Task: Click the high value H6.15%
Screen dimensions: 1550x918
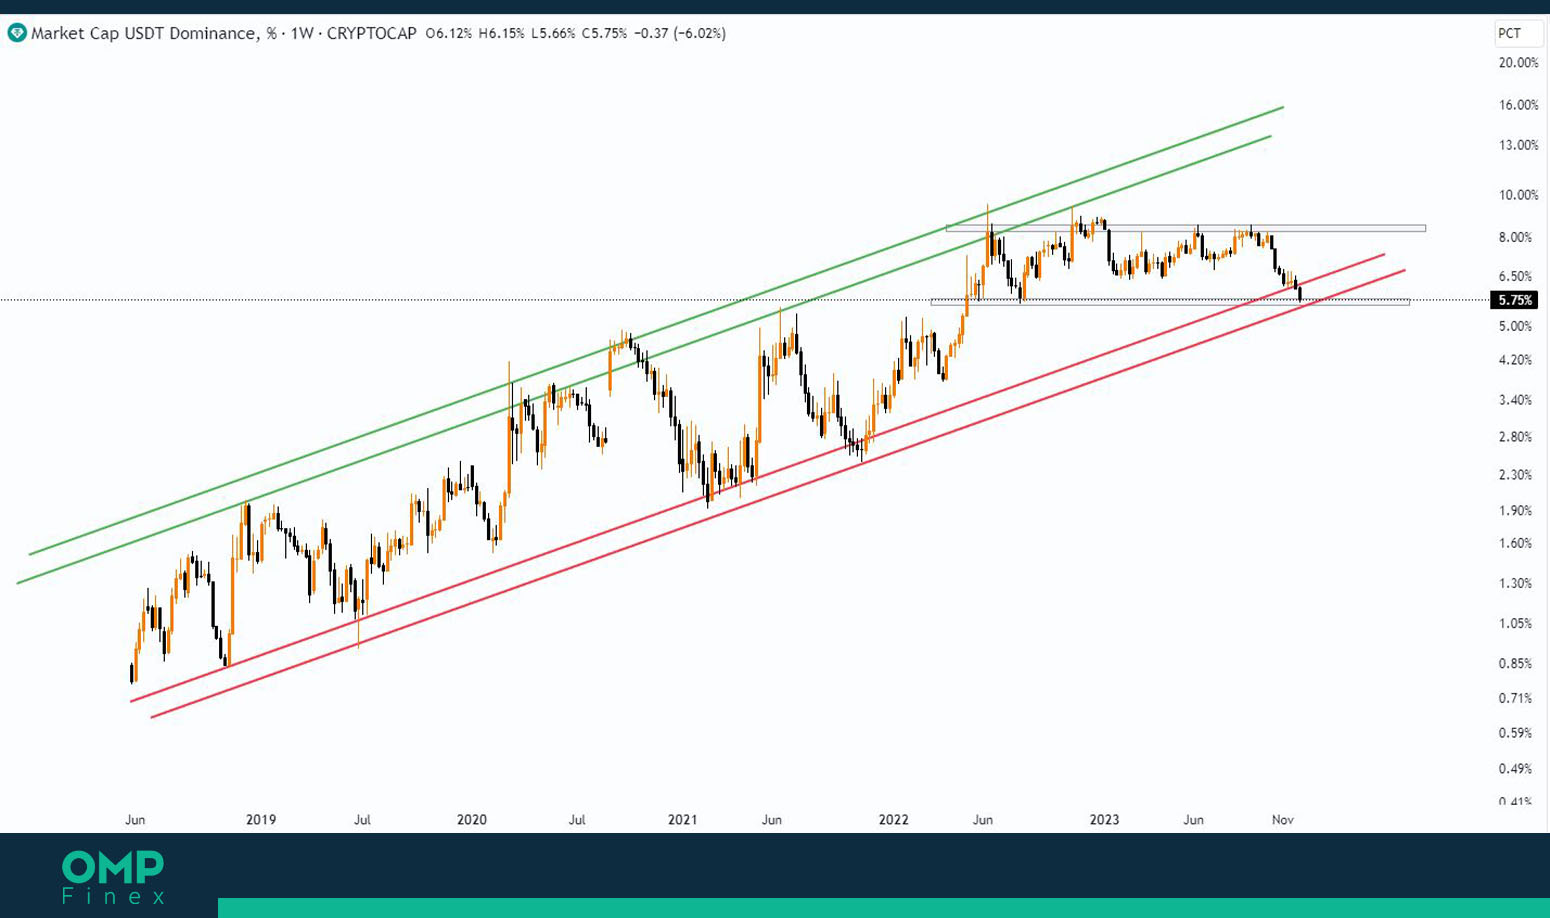Action: point(500,33)
